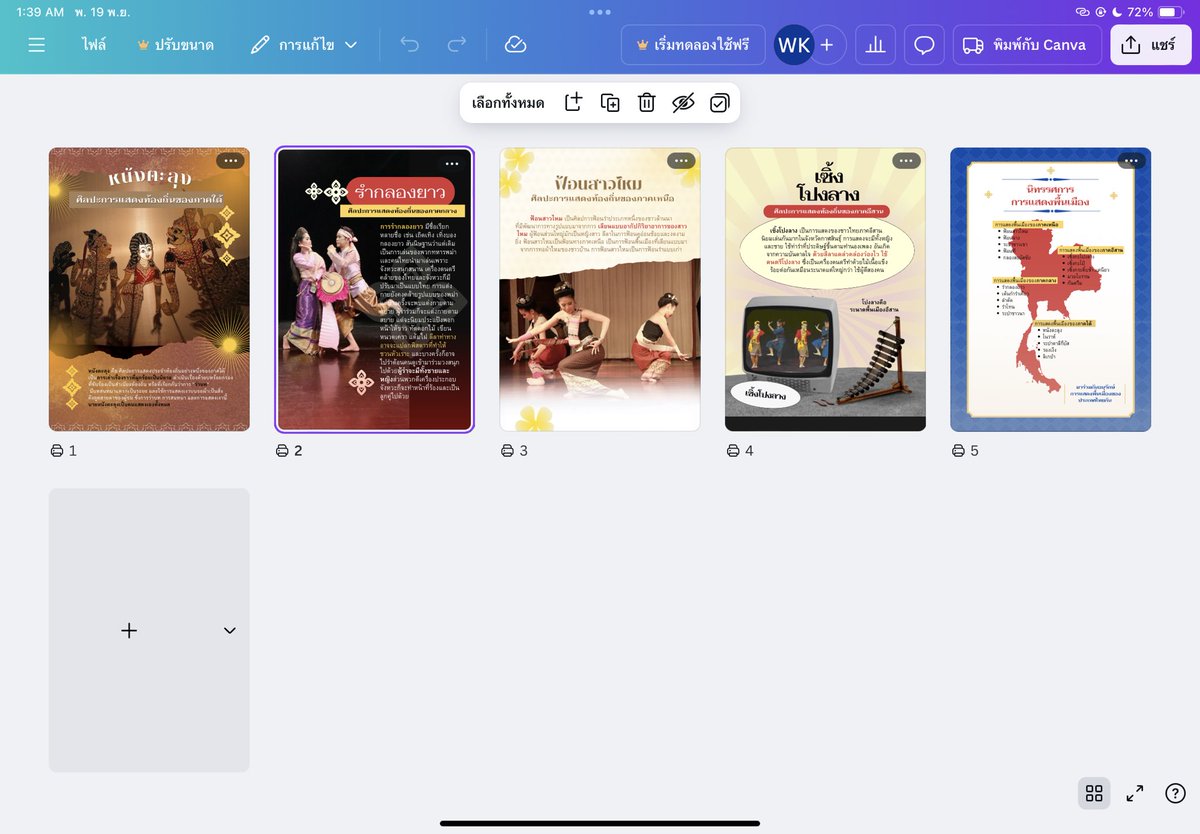
Task: Open more options on page 1
Action: pyautogui.click(x=230, y=161)
